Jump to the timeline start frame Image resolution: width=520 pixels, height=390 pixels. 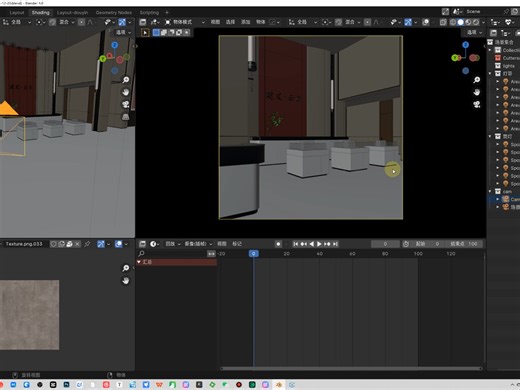[x=296, y=244]
